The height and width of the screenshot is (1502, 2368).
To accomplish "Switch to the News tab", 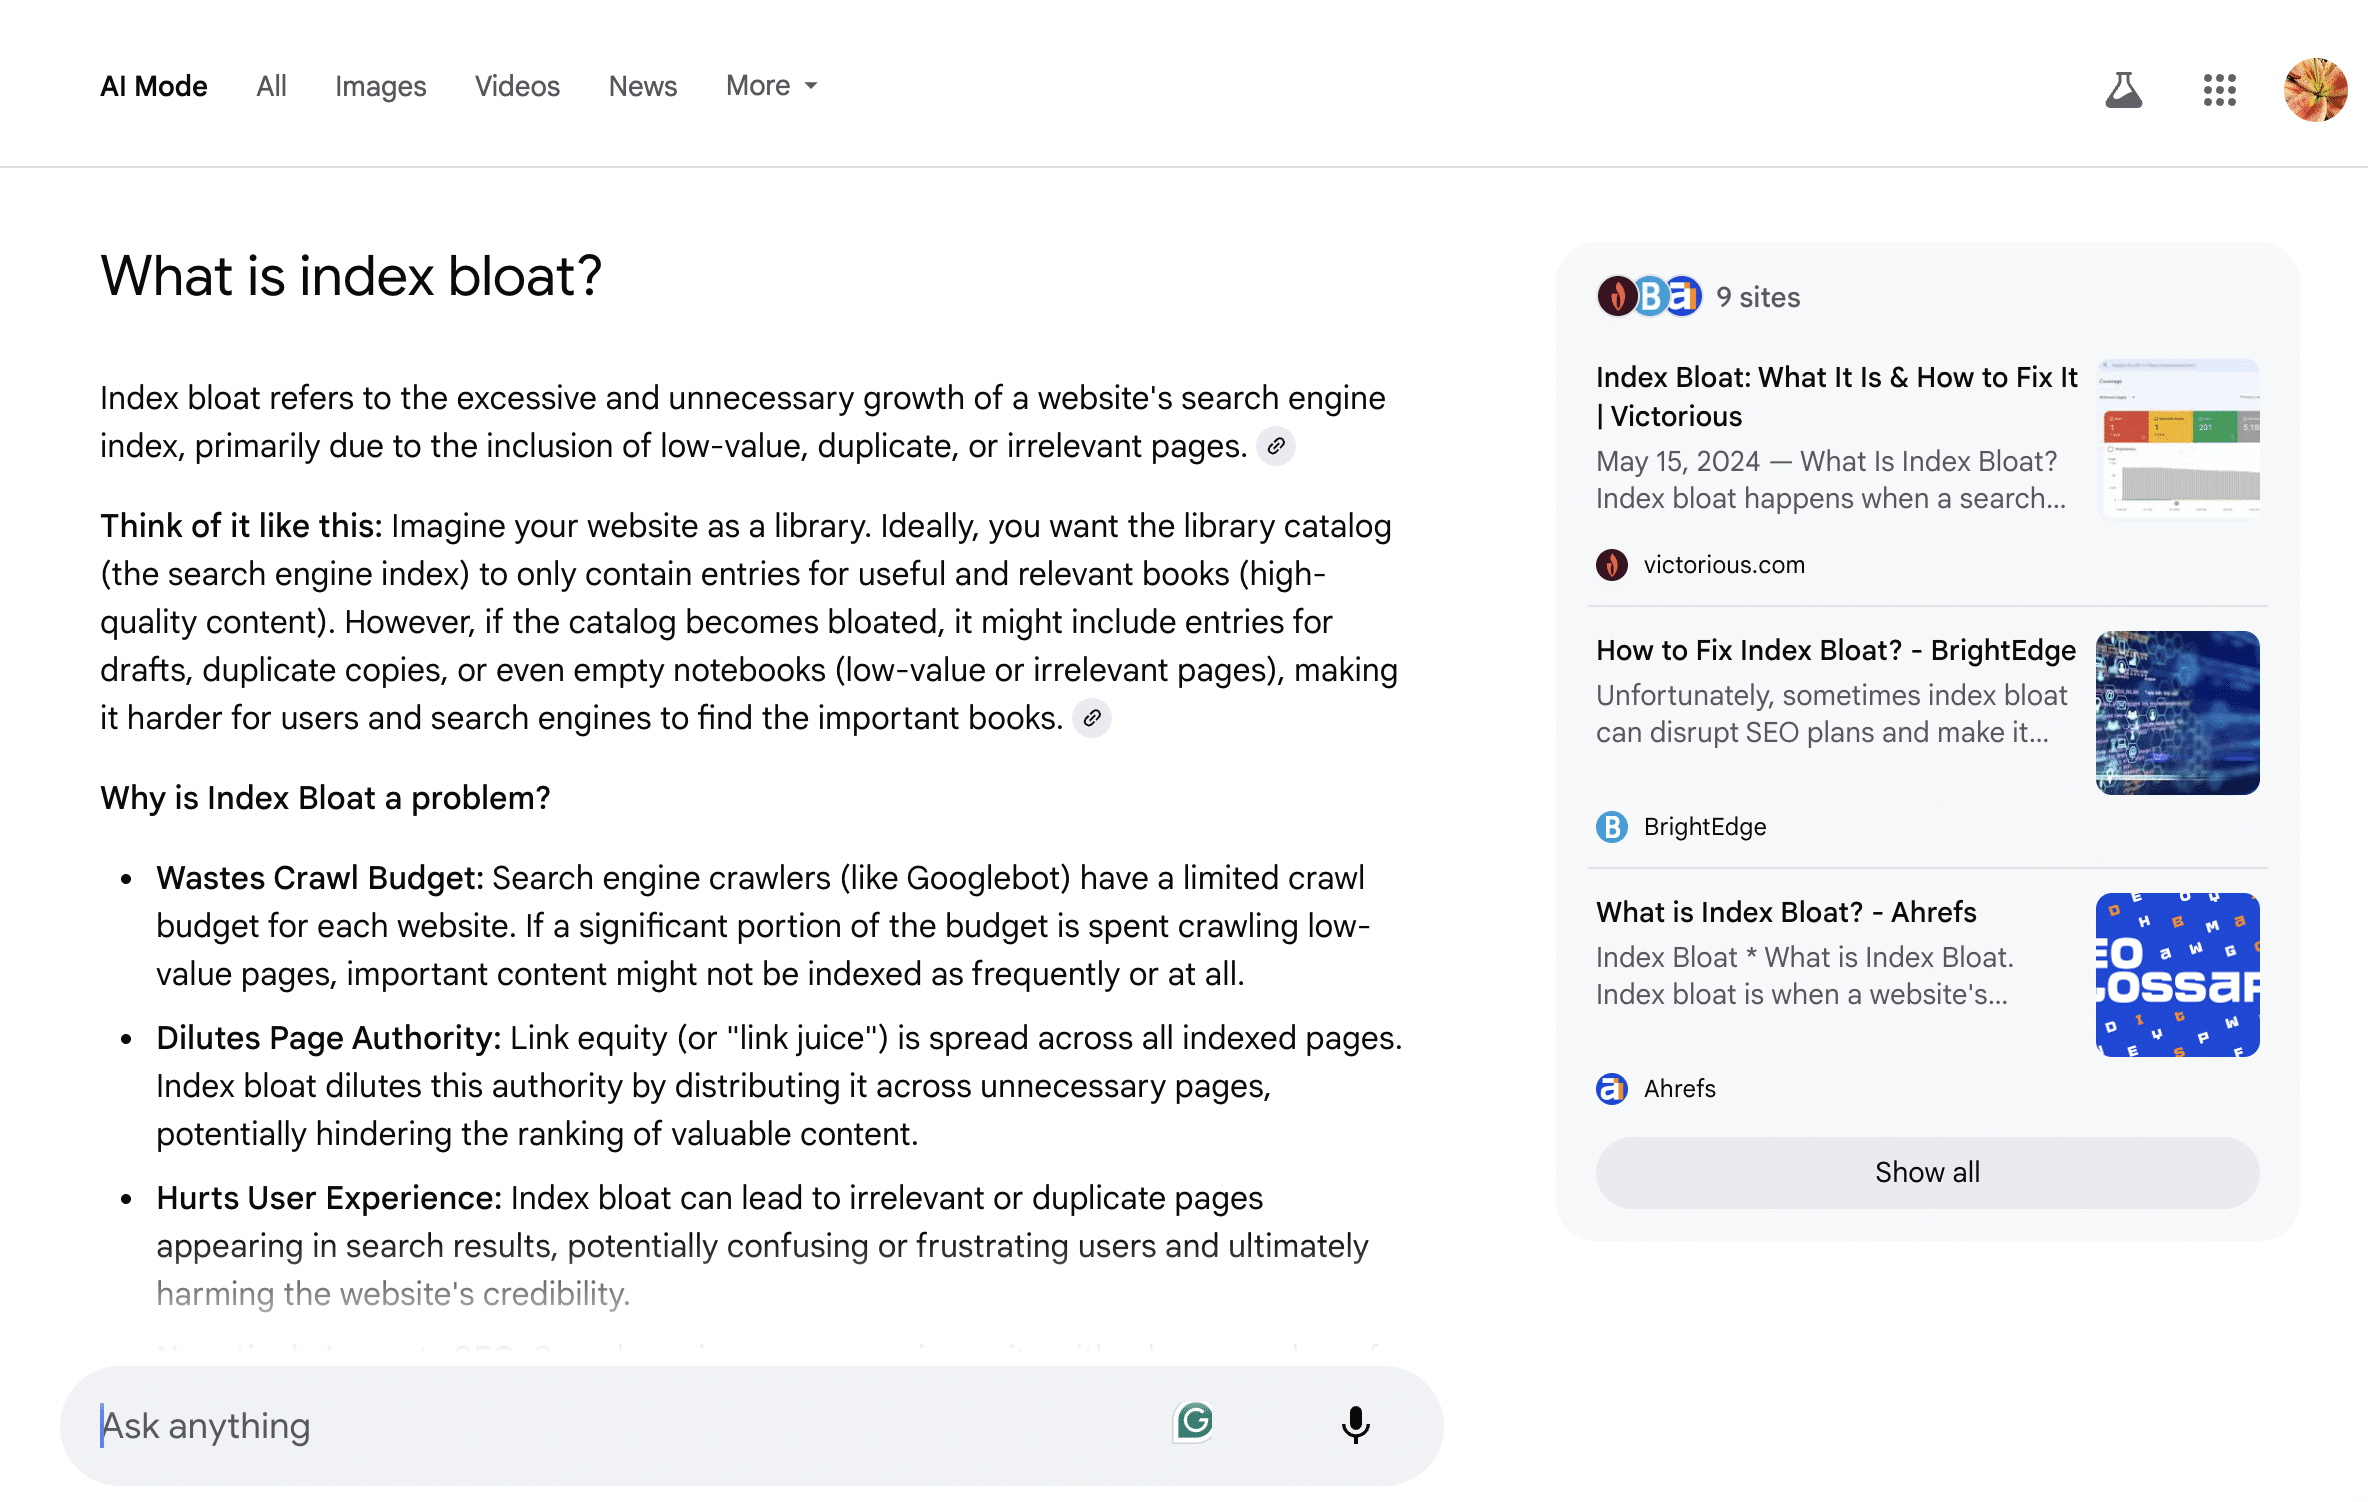I will (x=643, y=86).
